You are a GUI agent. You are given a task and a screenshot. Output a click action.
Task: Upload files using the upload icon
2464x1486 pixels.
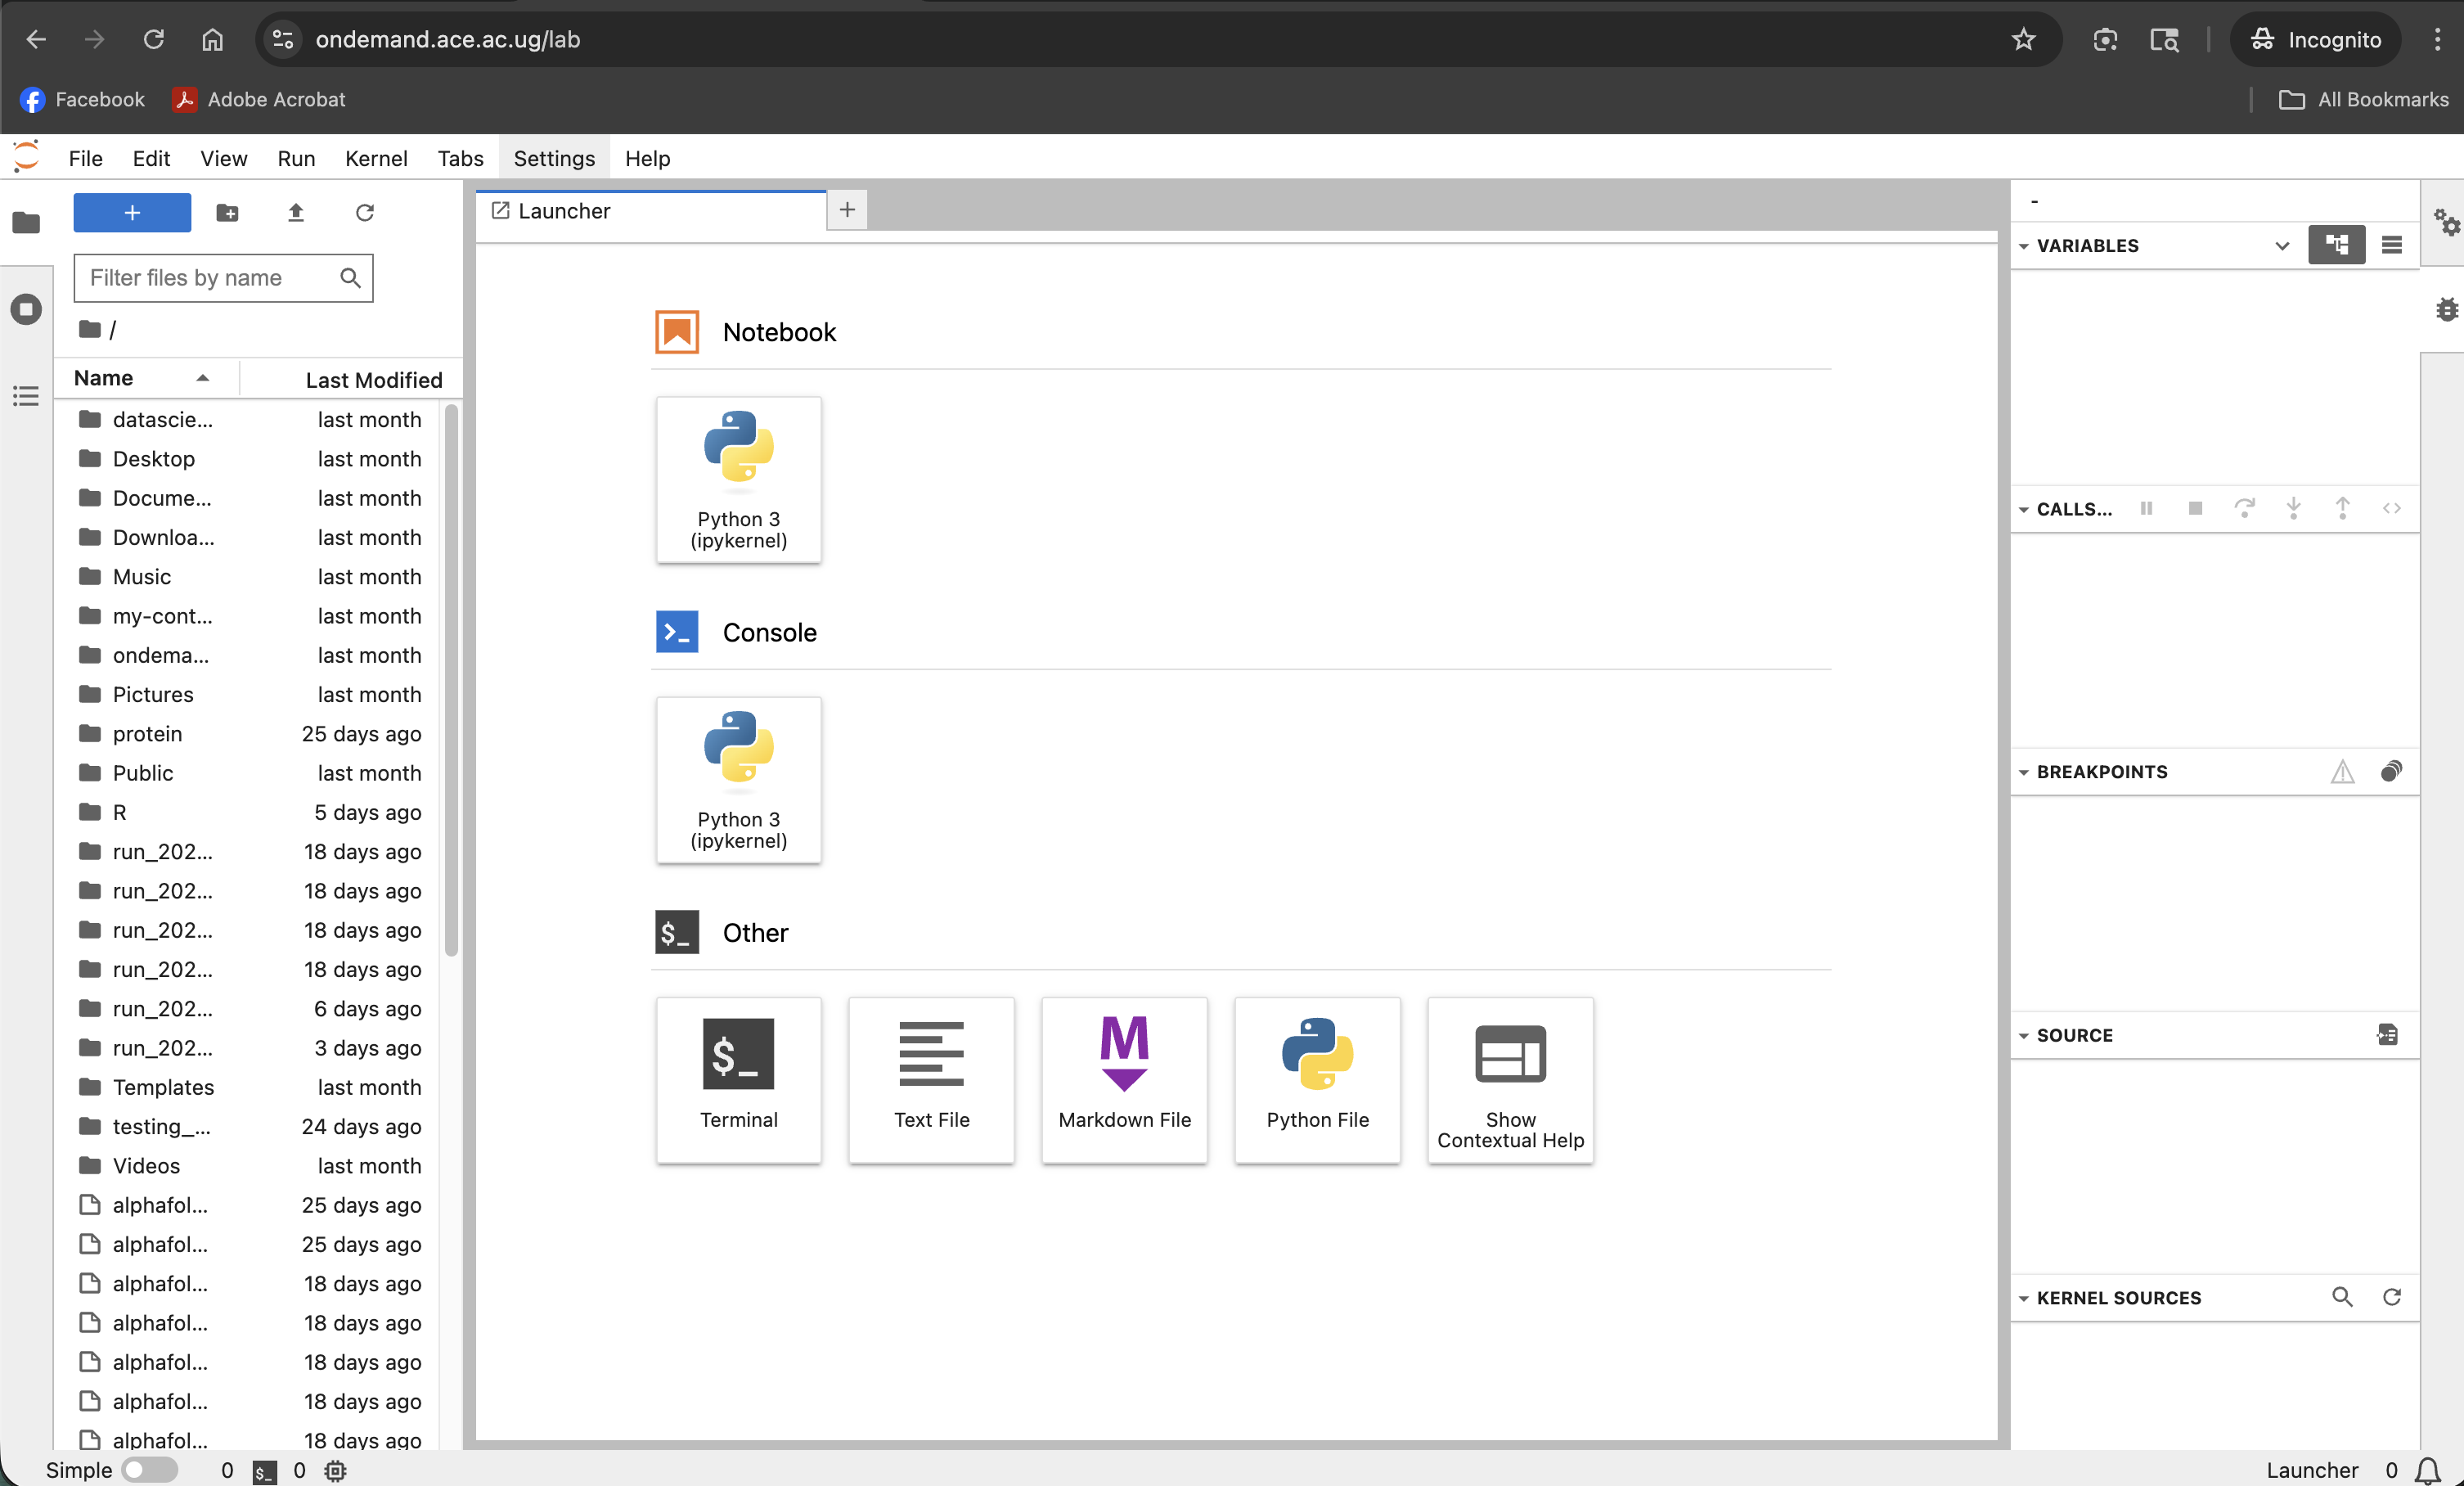tap(296, 213)
